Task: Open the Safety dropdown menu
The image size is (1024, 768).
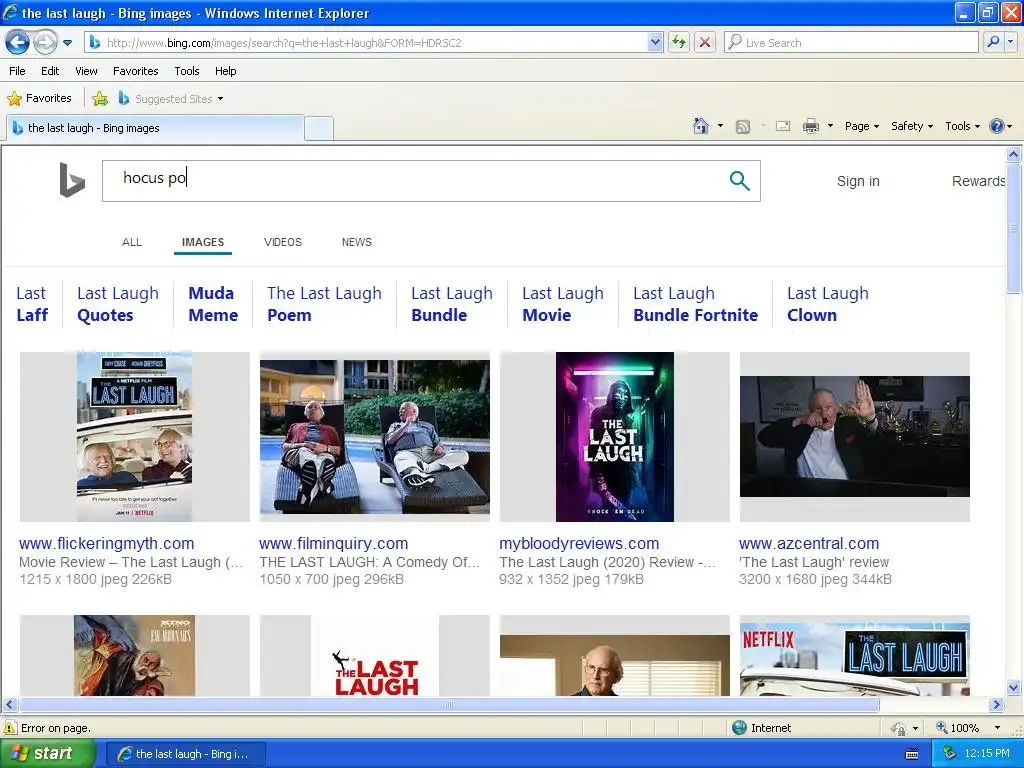Action: pyautogui.click(x=912, y=126)
